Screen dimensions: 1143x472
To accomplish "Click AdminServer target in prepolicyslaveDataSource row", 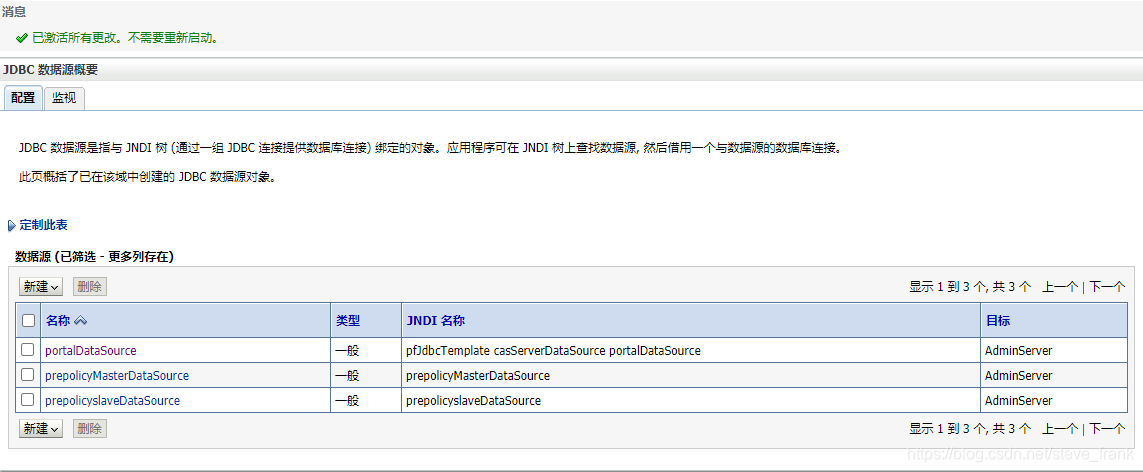I will tap(1018, 401).
